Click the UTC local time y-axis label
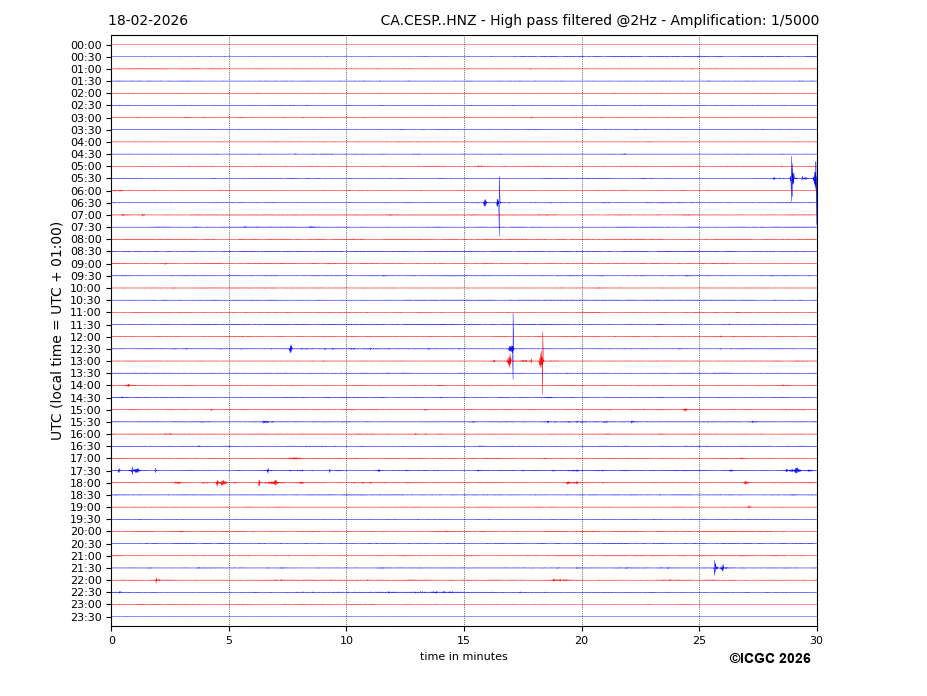 coord(57,330)
